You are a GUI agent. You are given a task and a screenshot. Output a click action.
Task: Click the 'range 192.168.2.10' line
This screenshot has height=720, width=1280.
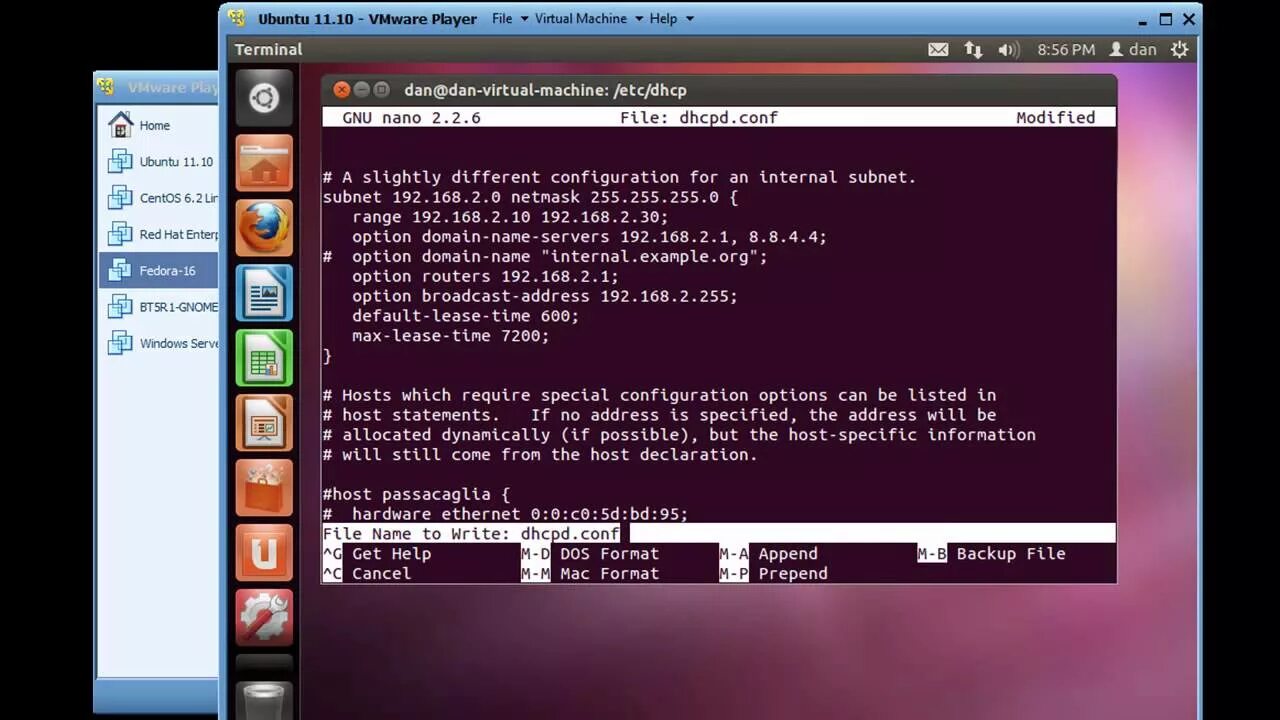click(x=510, y=216)
